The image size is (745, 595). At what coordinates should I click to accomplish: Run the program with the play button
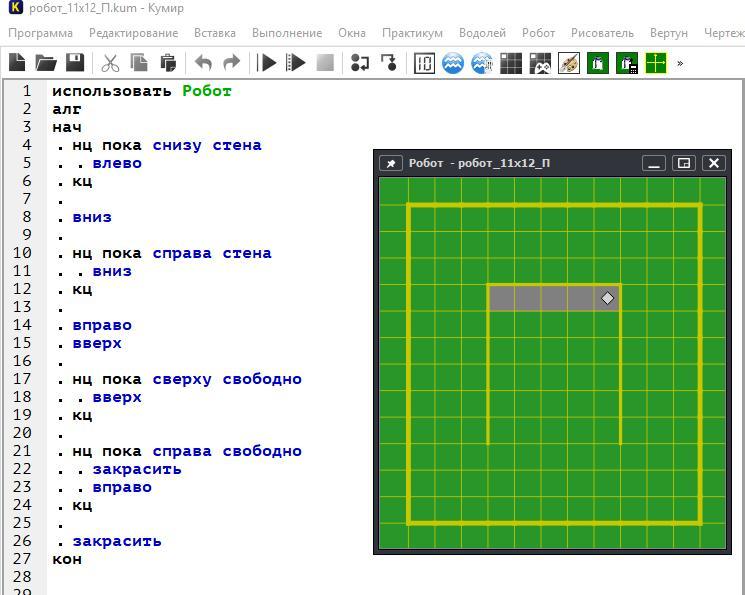click(x=267, y=63)
